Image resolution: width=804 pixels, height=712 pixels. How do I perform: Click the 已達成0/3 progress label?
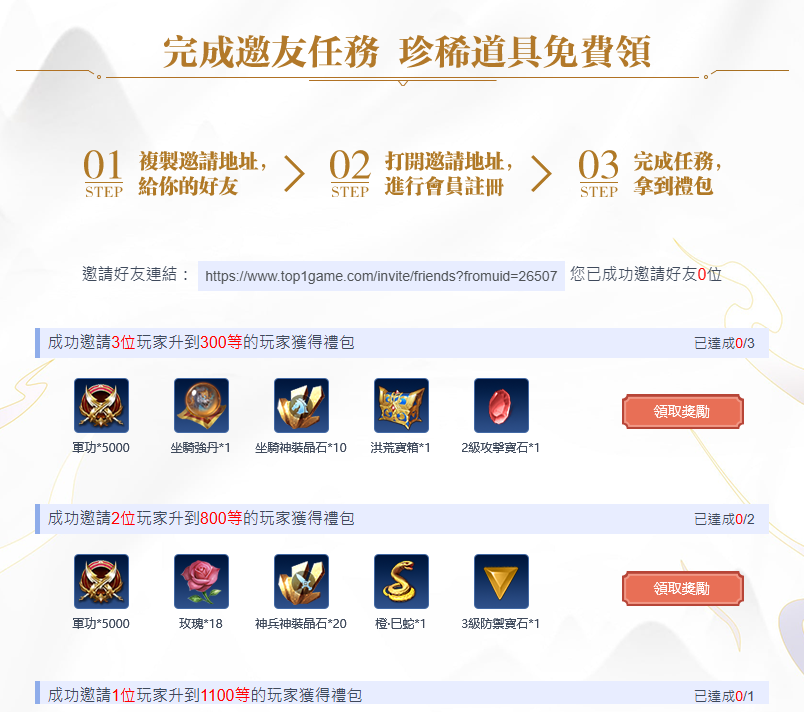tap(724, 343)
